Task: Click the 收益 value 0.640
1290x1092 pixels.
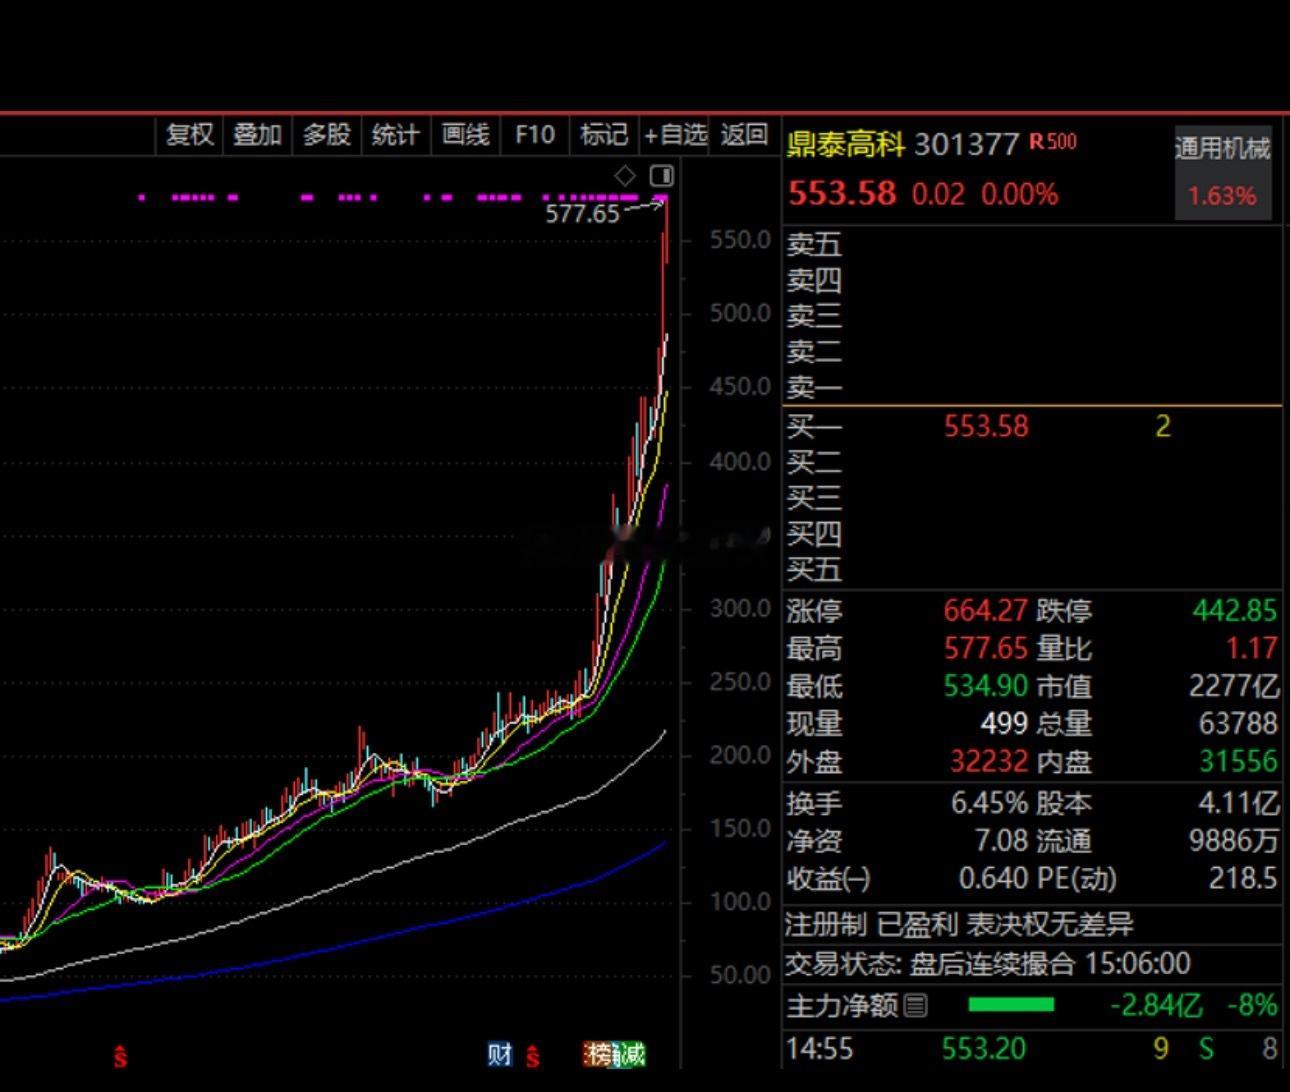Action: pyautogui.click(x=993, y=878)
